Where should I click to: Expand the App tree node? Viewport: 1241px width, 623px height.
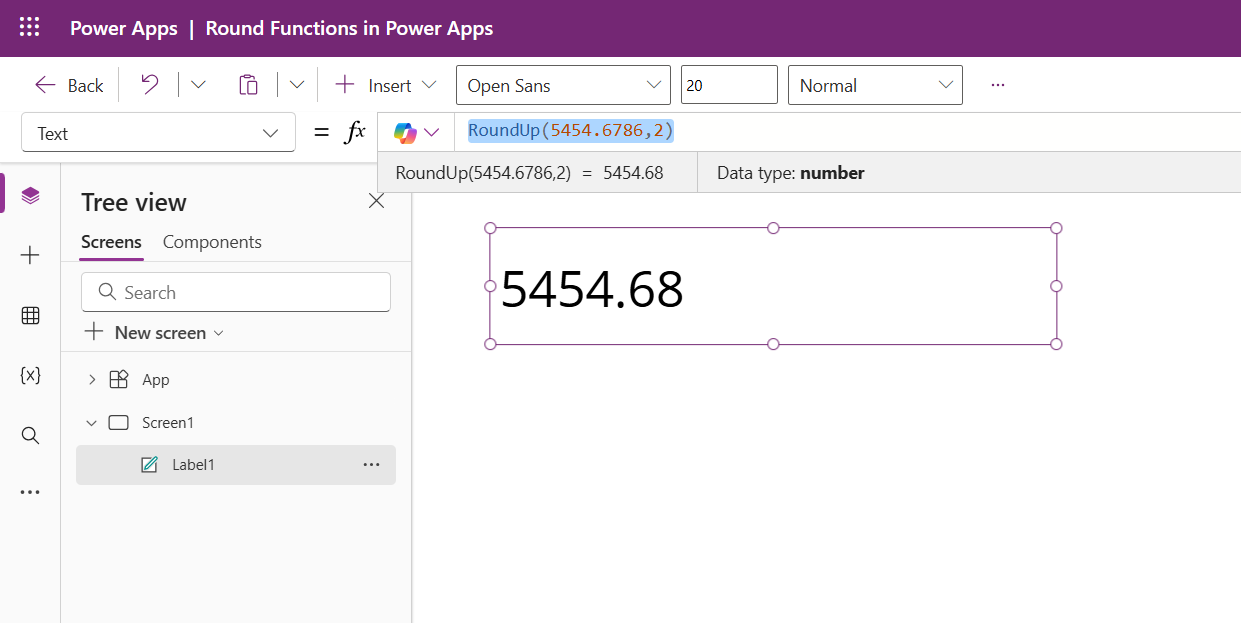click(91, 379)
